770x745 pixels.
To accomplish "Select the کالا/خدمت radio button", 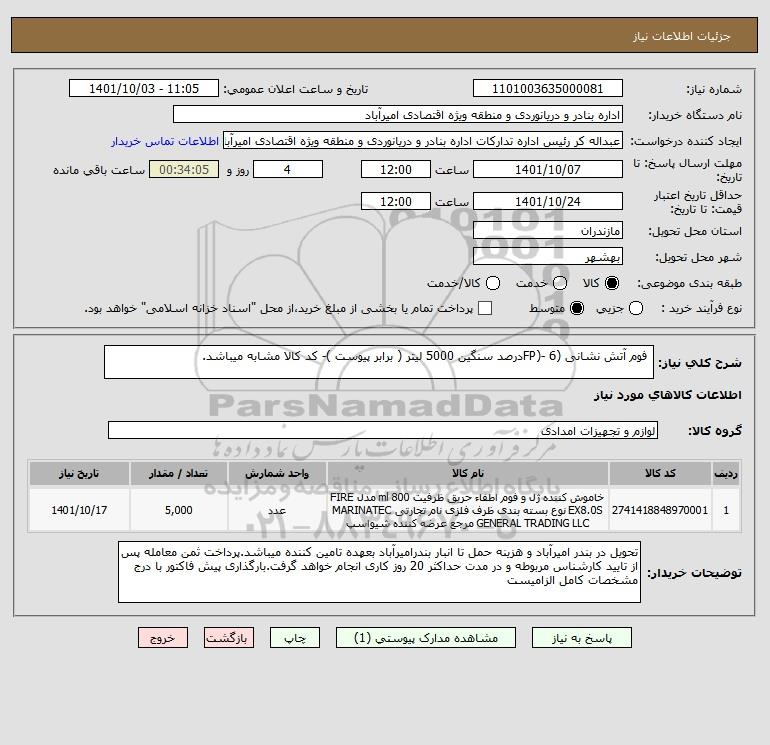I will click(x=493, y=283).
